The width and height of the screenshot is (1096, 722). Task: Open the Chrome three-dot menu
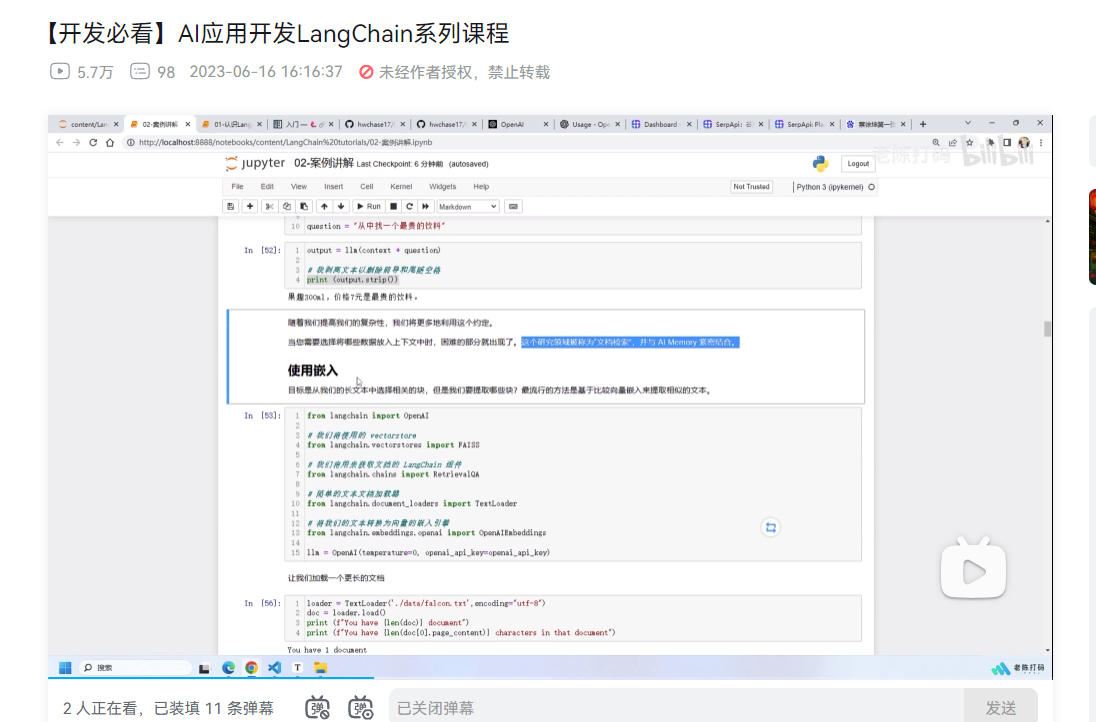coord(1041,143)
